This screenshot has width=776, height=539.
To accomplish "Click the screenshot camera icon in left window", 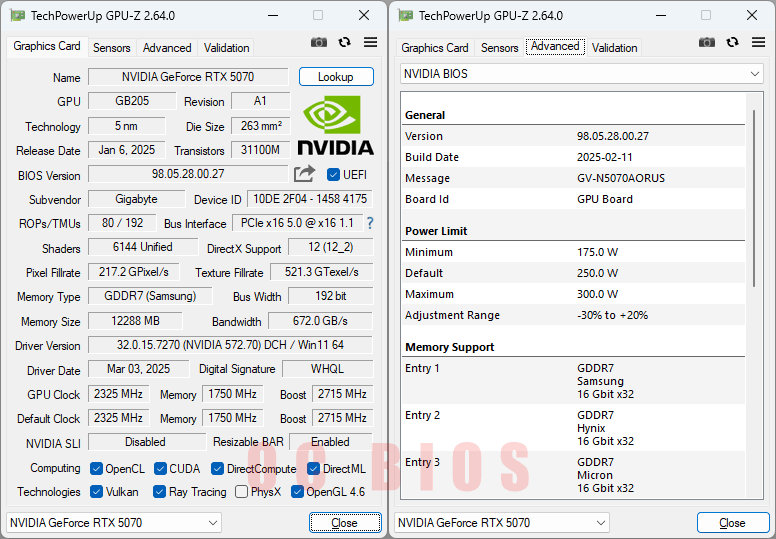I will pyautogui.click(x=319, y=43).
